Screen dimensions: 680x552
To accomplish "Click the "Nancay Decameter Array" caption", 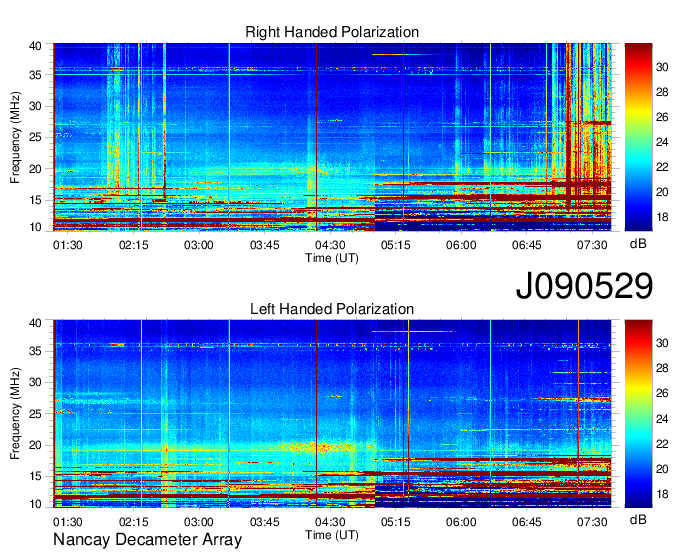I will pos(147,539).
